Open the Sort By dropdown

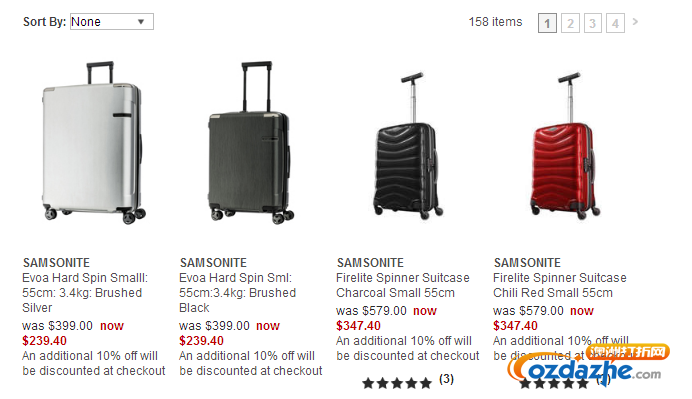pyautogui.click(x=112, y=22)
